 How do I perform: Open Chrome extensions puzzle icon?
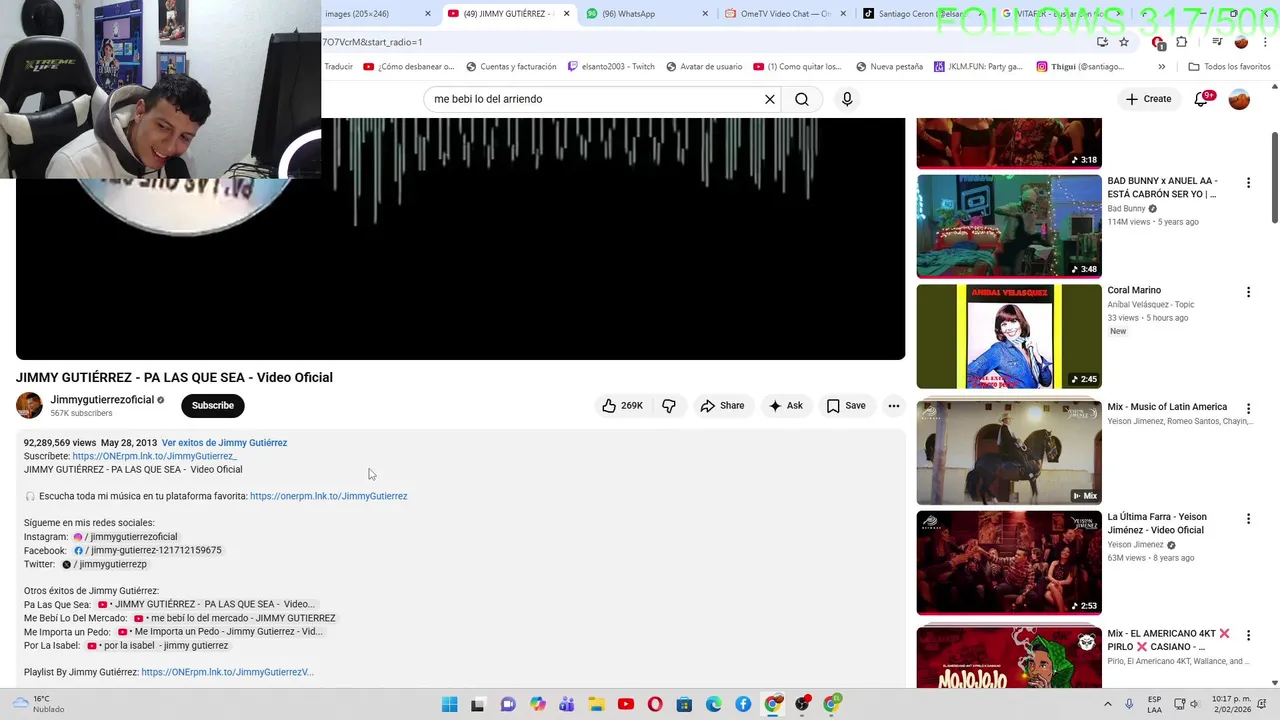pyautogui.click(x=1182, y=42)
